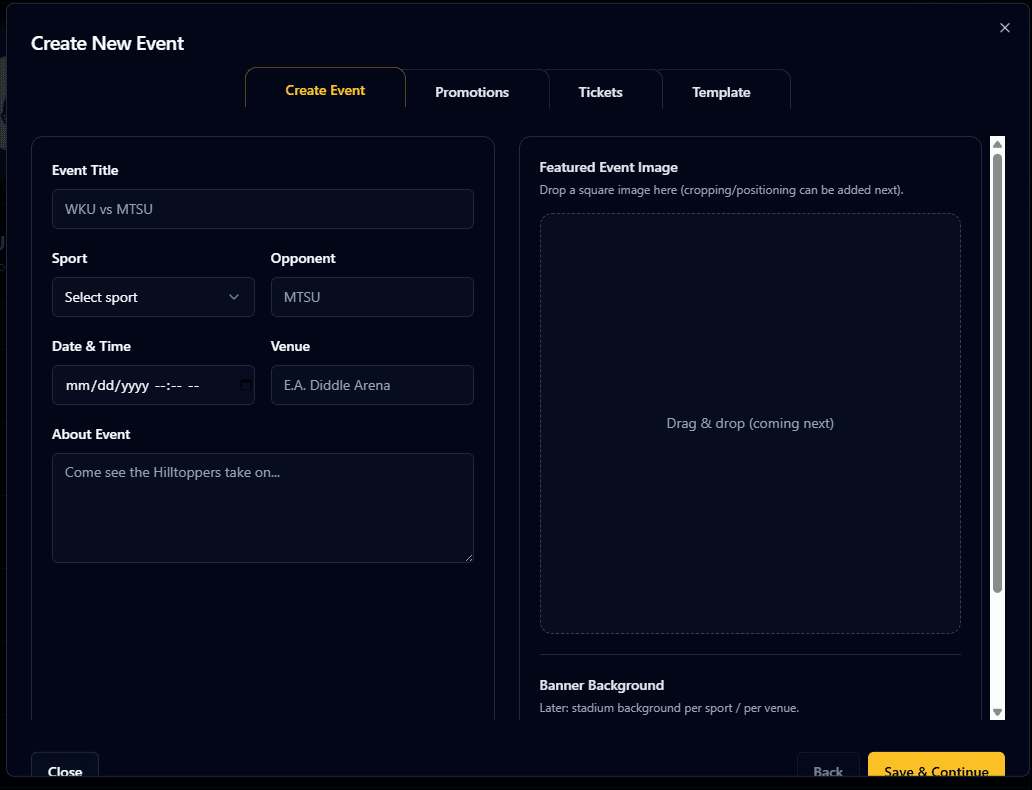
Task: Click the About Event resize grip
Action: 468,557
